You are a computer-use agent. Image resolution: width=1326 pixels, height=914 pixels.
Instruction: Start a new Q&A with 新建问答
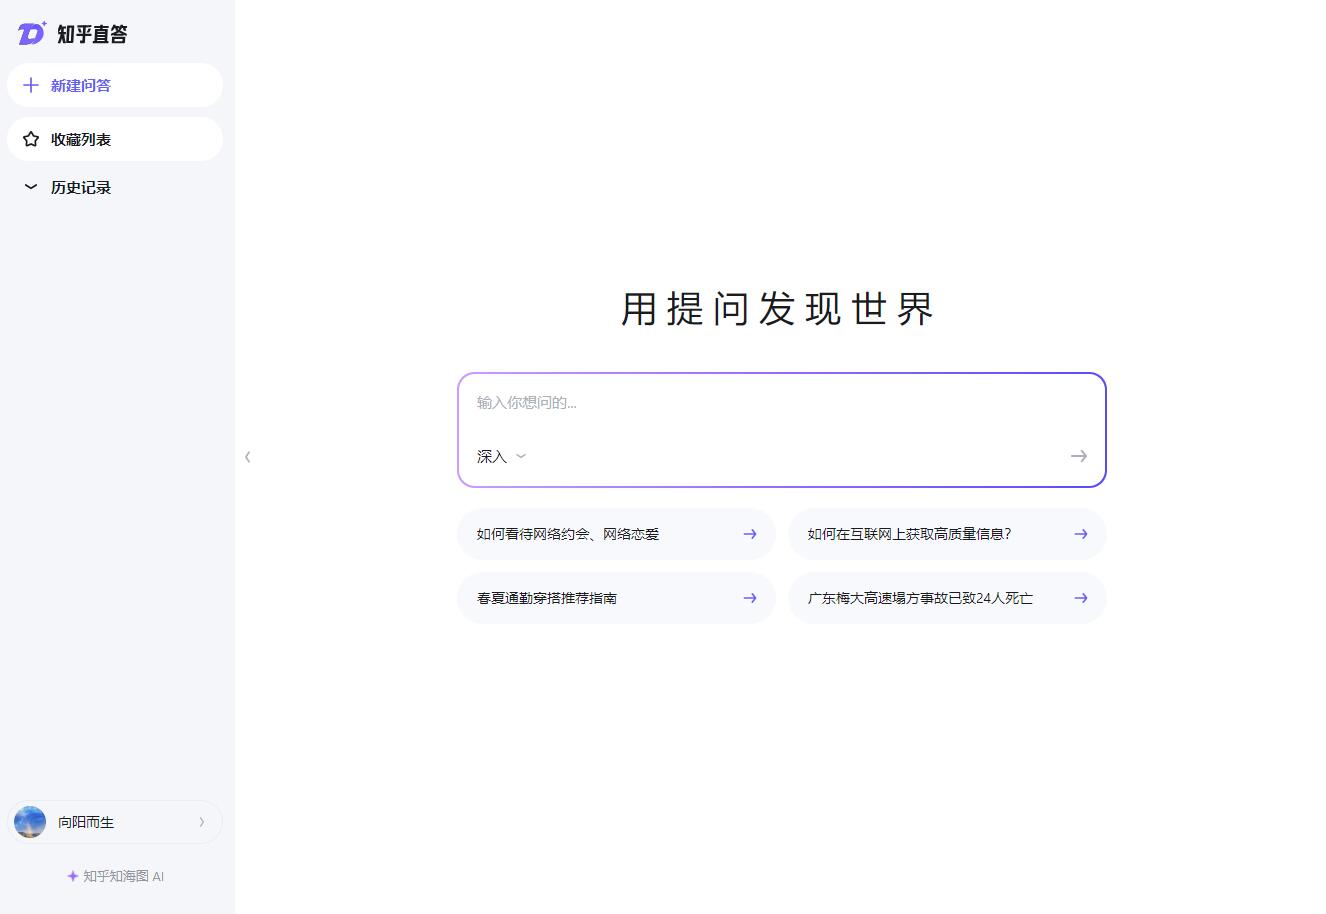tap(115, 85)
